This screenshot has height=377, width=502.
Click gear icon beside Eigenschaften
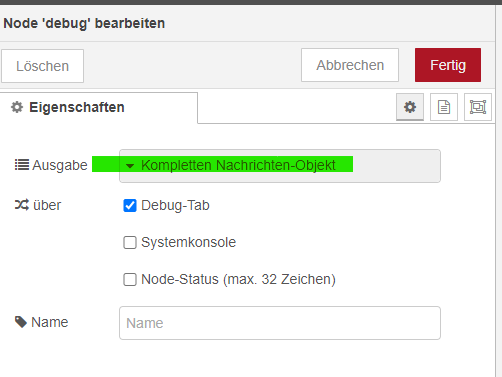click(x=17, y=107)
